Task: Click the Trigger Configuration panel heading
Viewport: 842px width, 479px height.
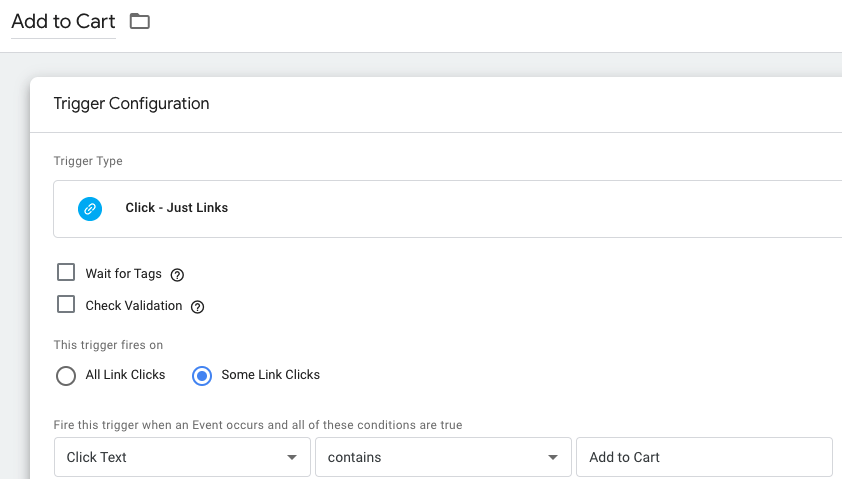Action: [x=131, y=104]
